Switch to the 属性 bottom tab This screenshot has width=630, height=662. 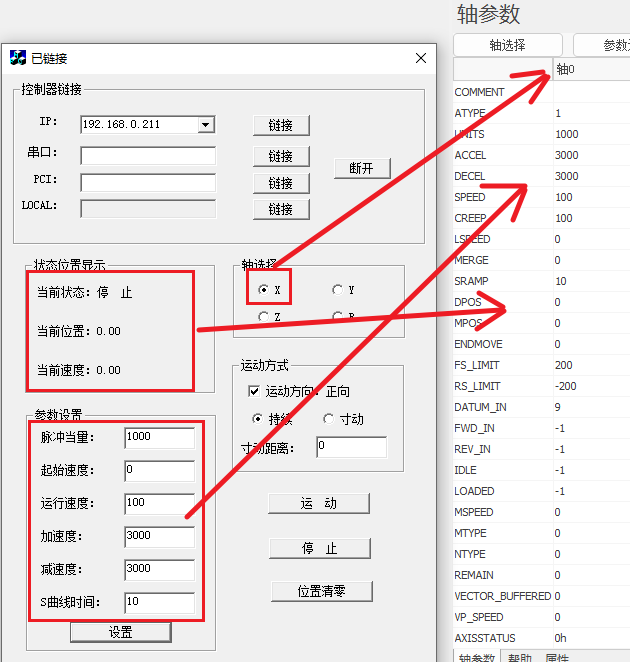557,657
